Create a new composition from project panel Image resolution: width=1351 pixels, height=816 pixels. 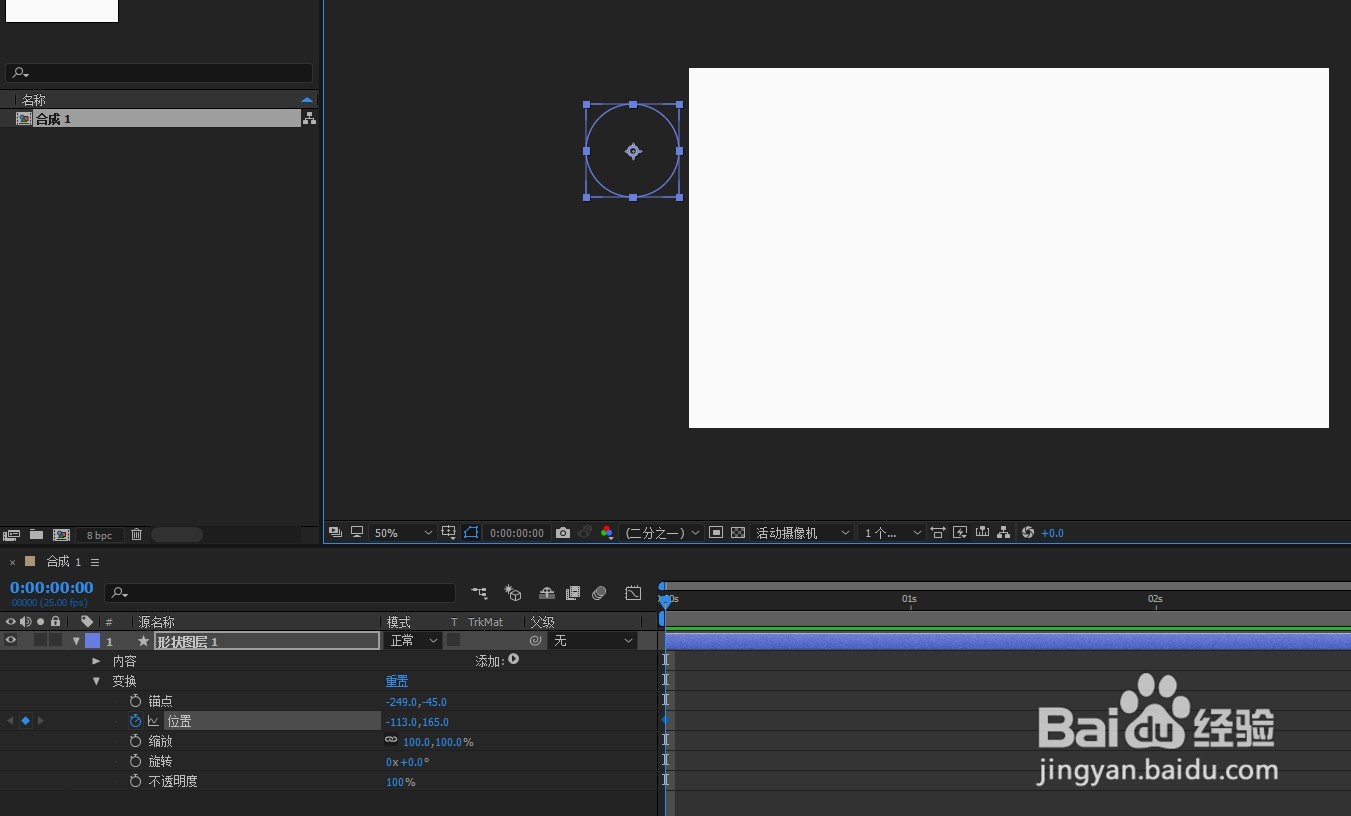(x=61, y=535)
